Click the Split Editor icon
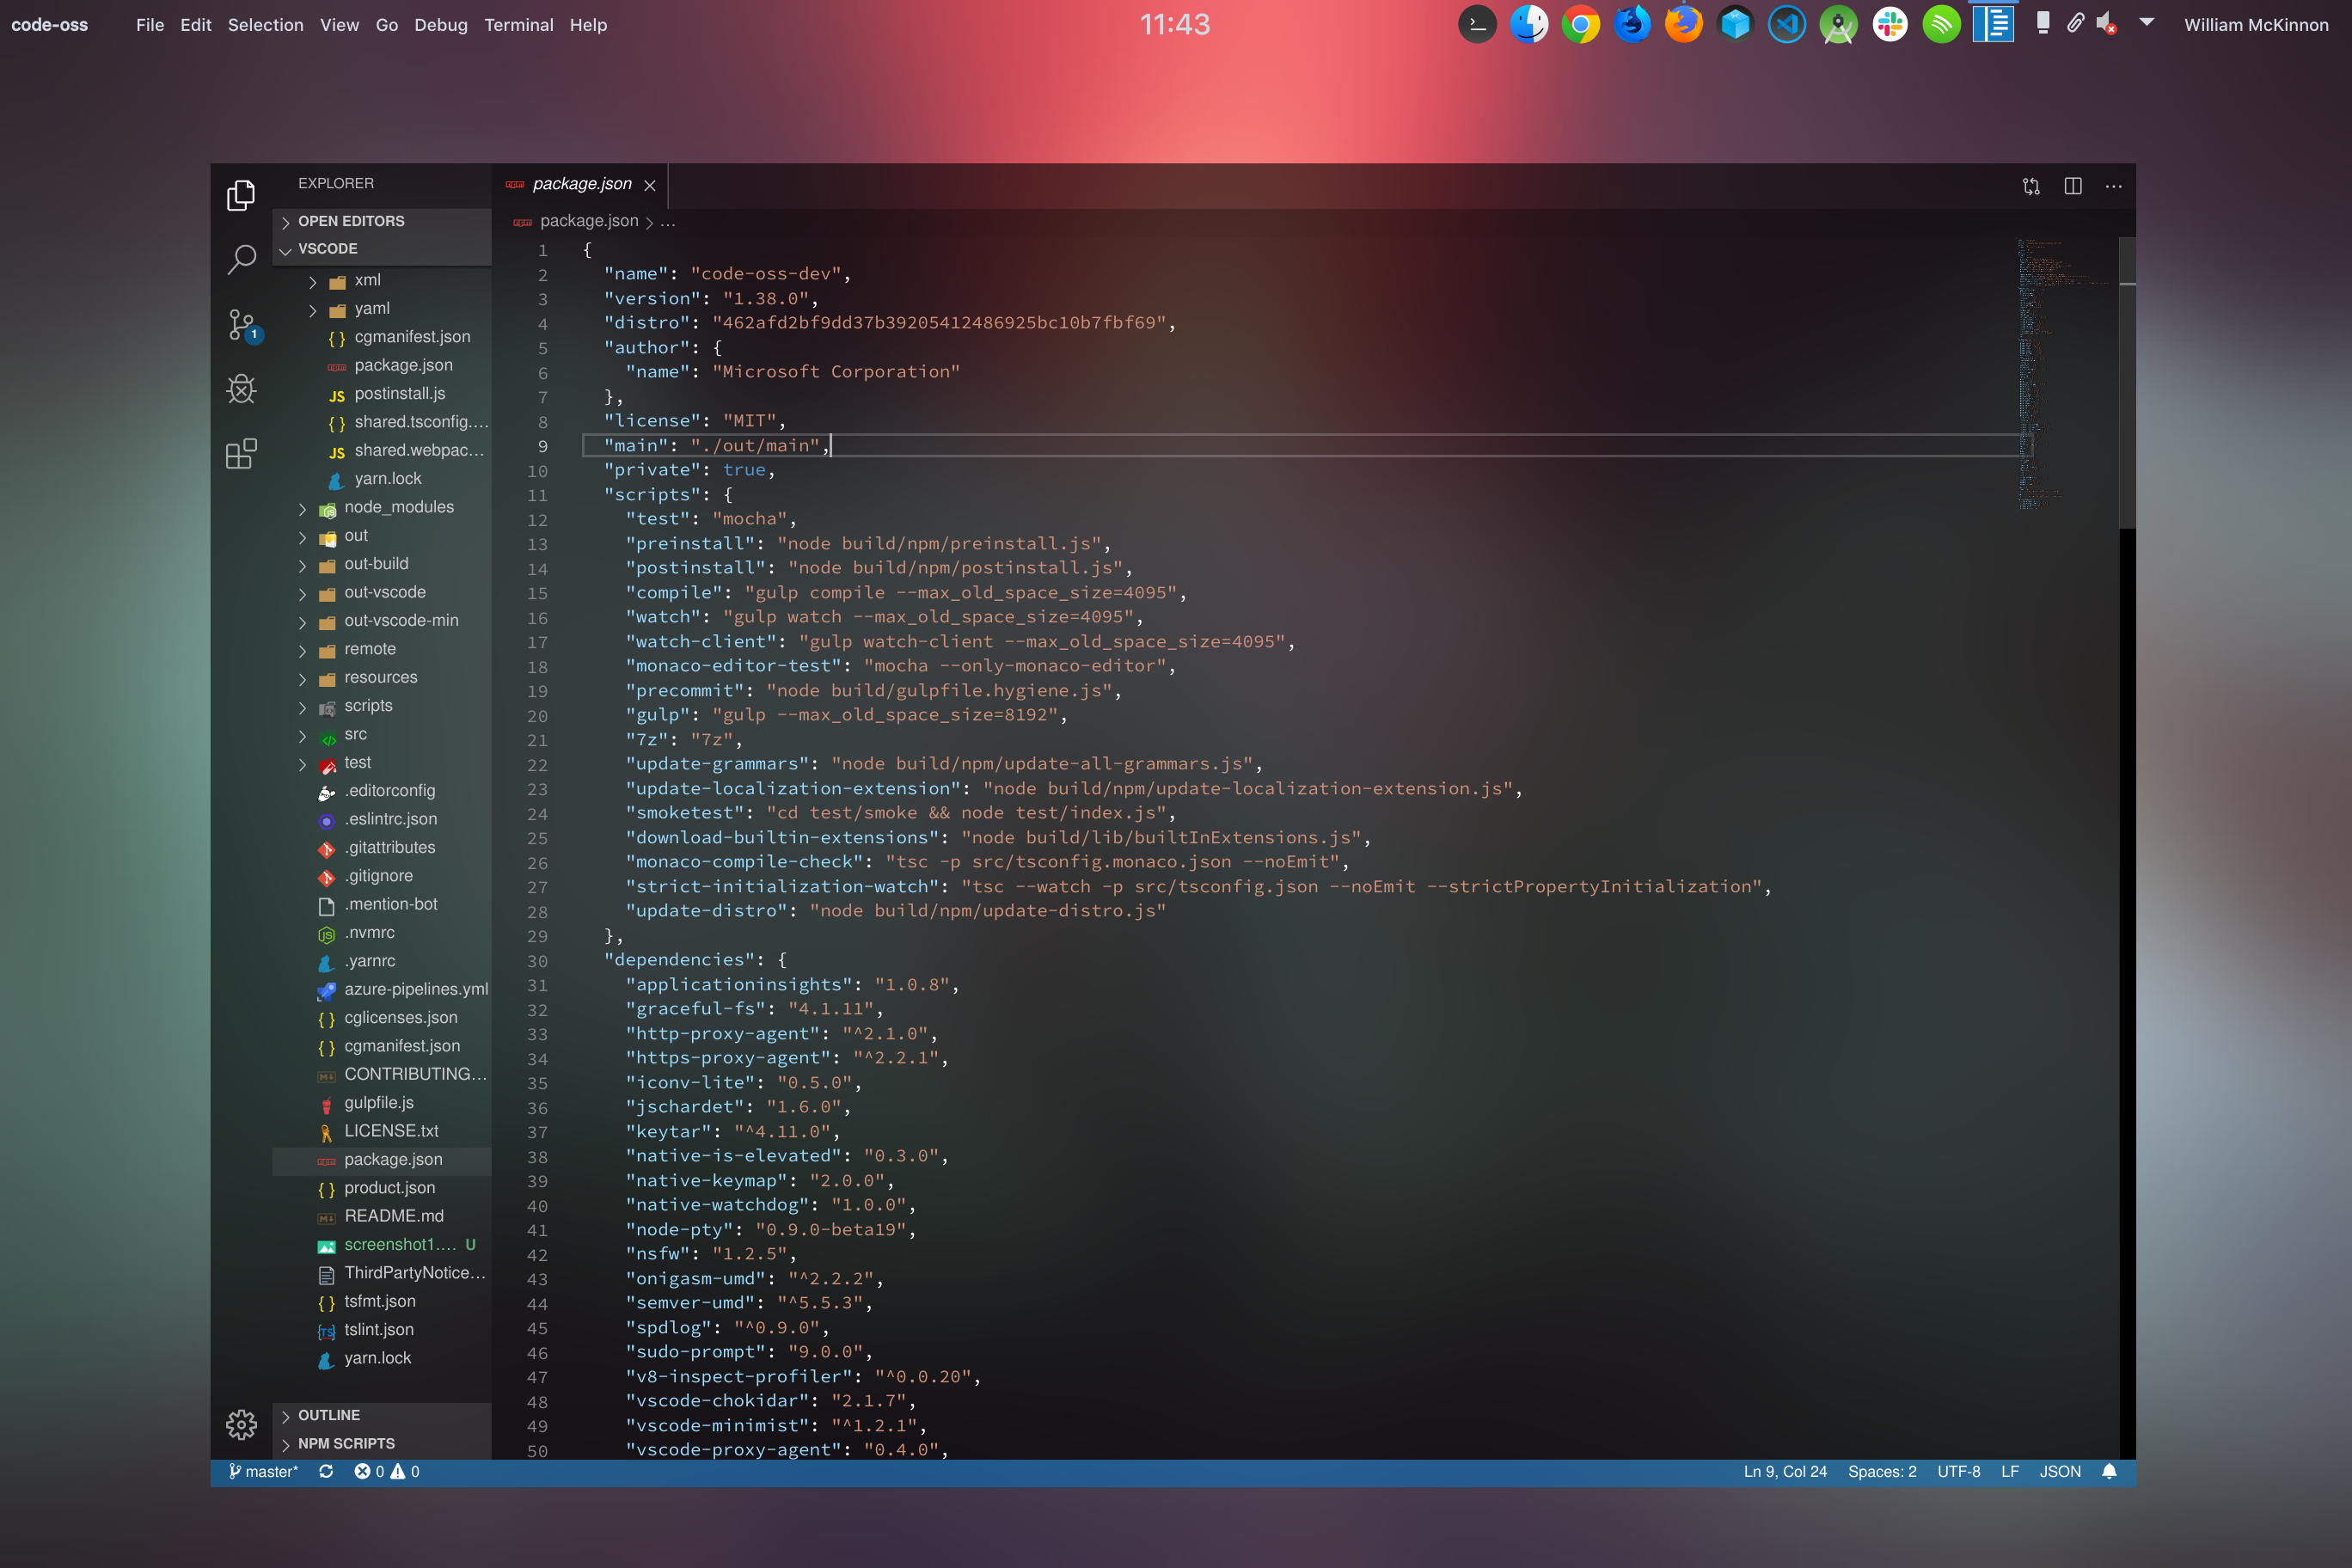This screenshot has height=1568, width=2352. pyautogui.click(x=2072, y=186)
